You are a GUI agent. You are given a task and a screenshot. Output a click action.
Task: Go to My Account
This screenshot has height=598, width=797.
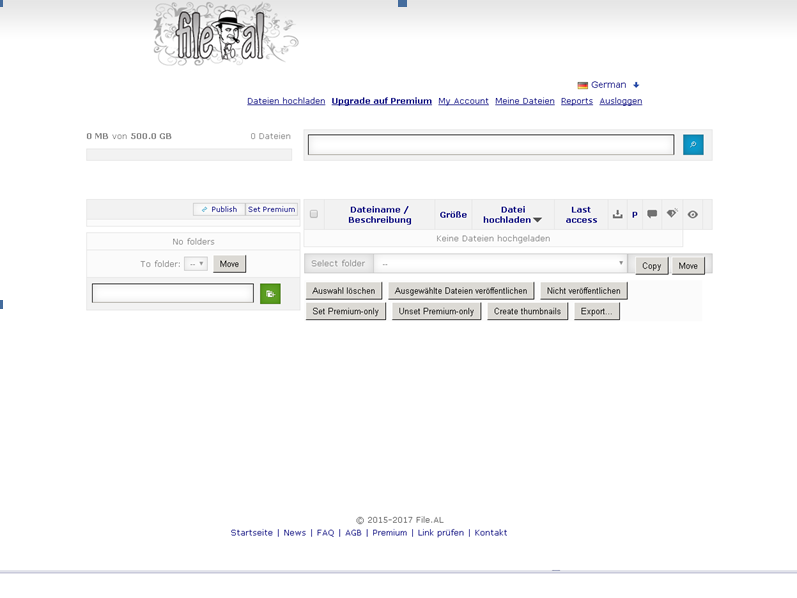(x=463, y=101)
